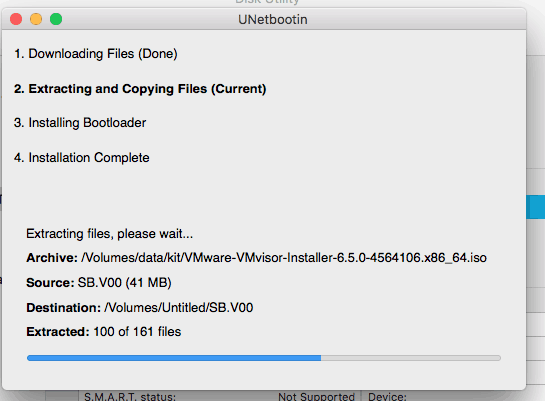Viewport: 545px width, 401px height.
Task: Click the bold Archive label
Action: [x=52, y=258]
